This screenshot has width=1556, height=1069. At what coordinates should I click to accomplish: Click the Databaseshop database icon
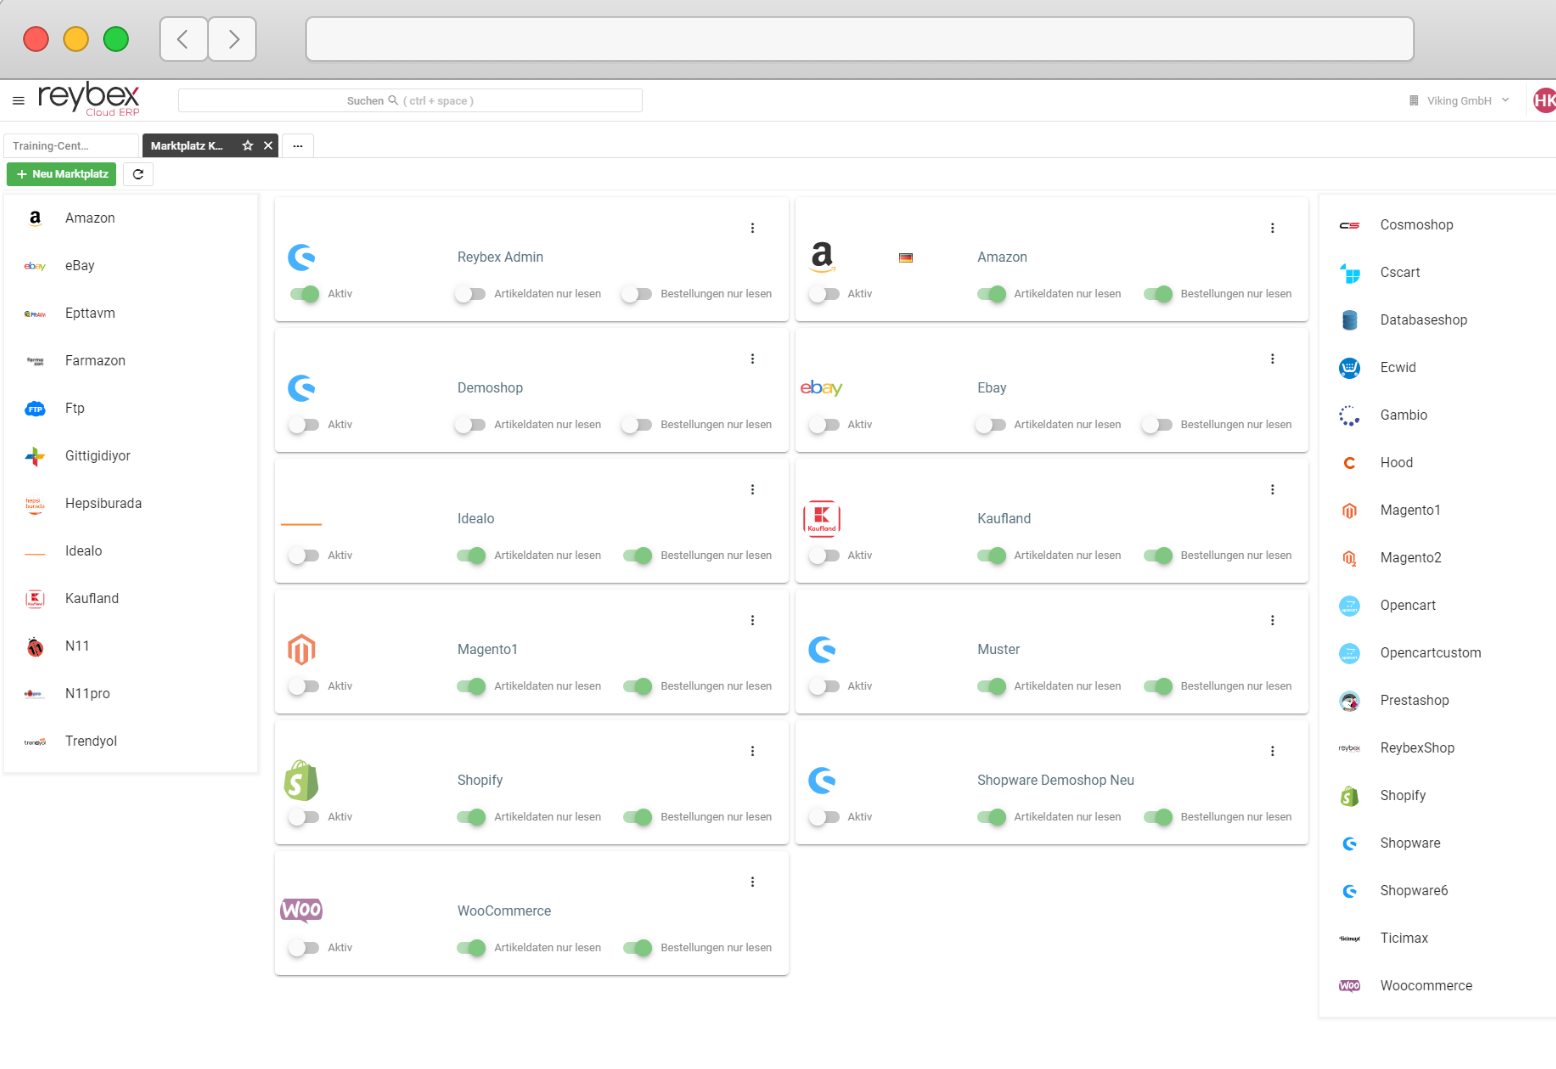tap(1349, 320)
